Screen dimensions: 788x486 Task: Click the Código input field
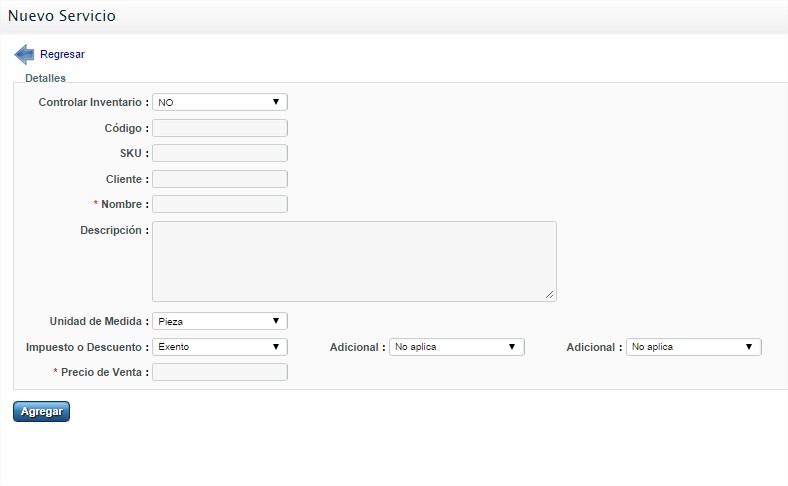click(x=220, y=128)
